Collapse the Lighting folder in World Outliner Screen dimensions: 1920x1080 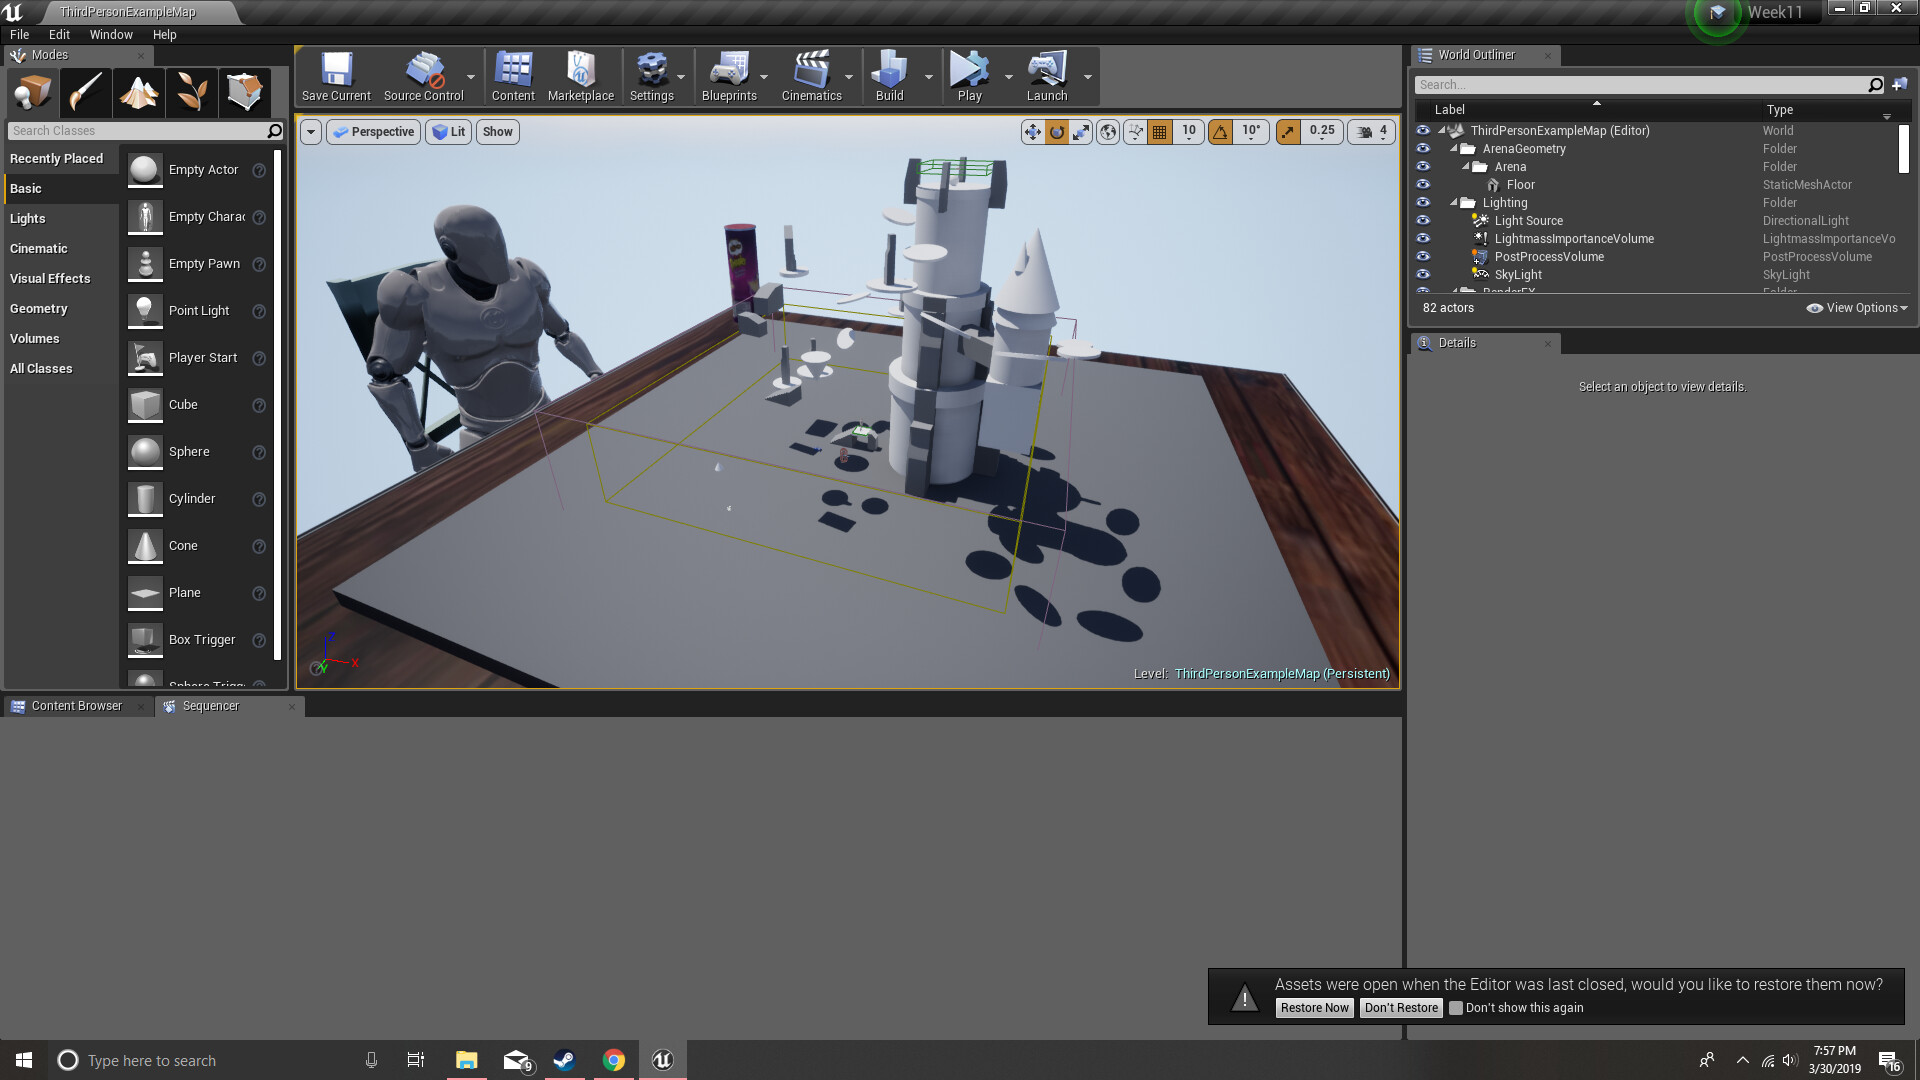[1454, 203]
